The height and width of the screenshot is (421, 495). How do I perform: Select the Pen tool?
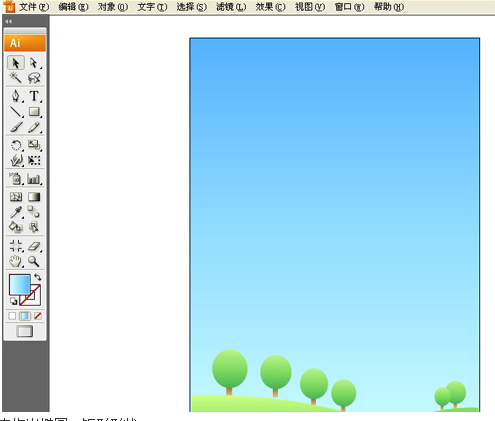click(16, 96)
